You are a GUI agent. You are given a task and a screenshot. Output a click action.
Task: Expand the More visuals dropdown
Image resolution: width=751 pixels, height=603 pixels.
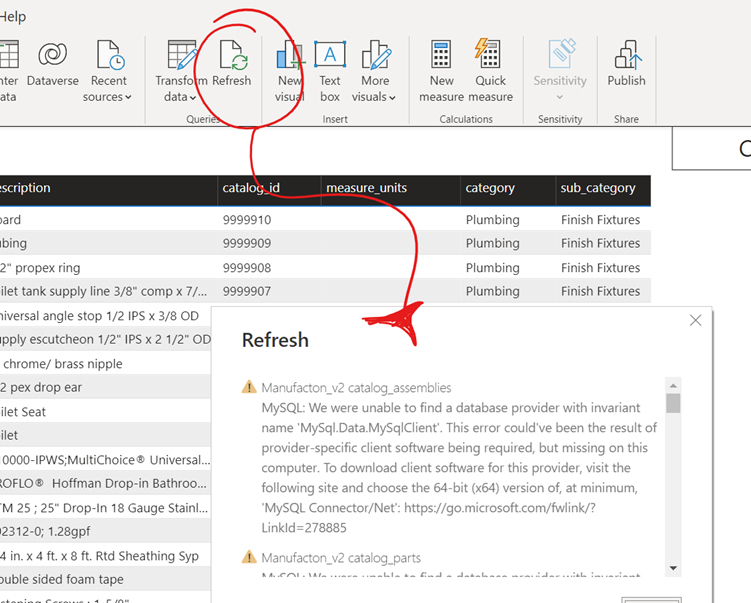(x=376, y=70)
